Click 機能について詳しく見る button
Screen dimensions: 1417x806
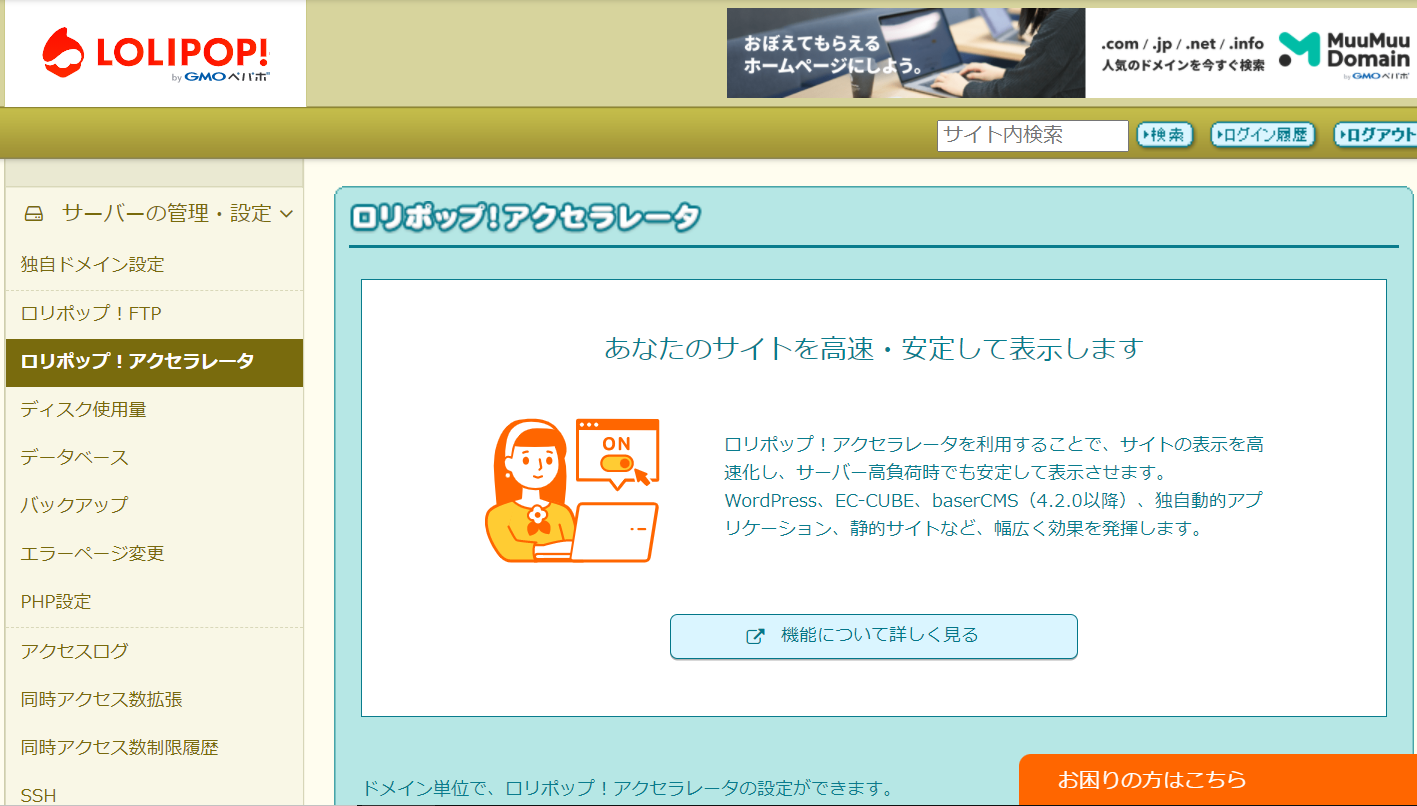point(874,636)
